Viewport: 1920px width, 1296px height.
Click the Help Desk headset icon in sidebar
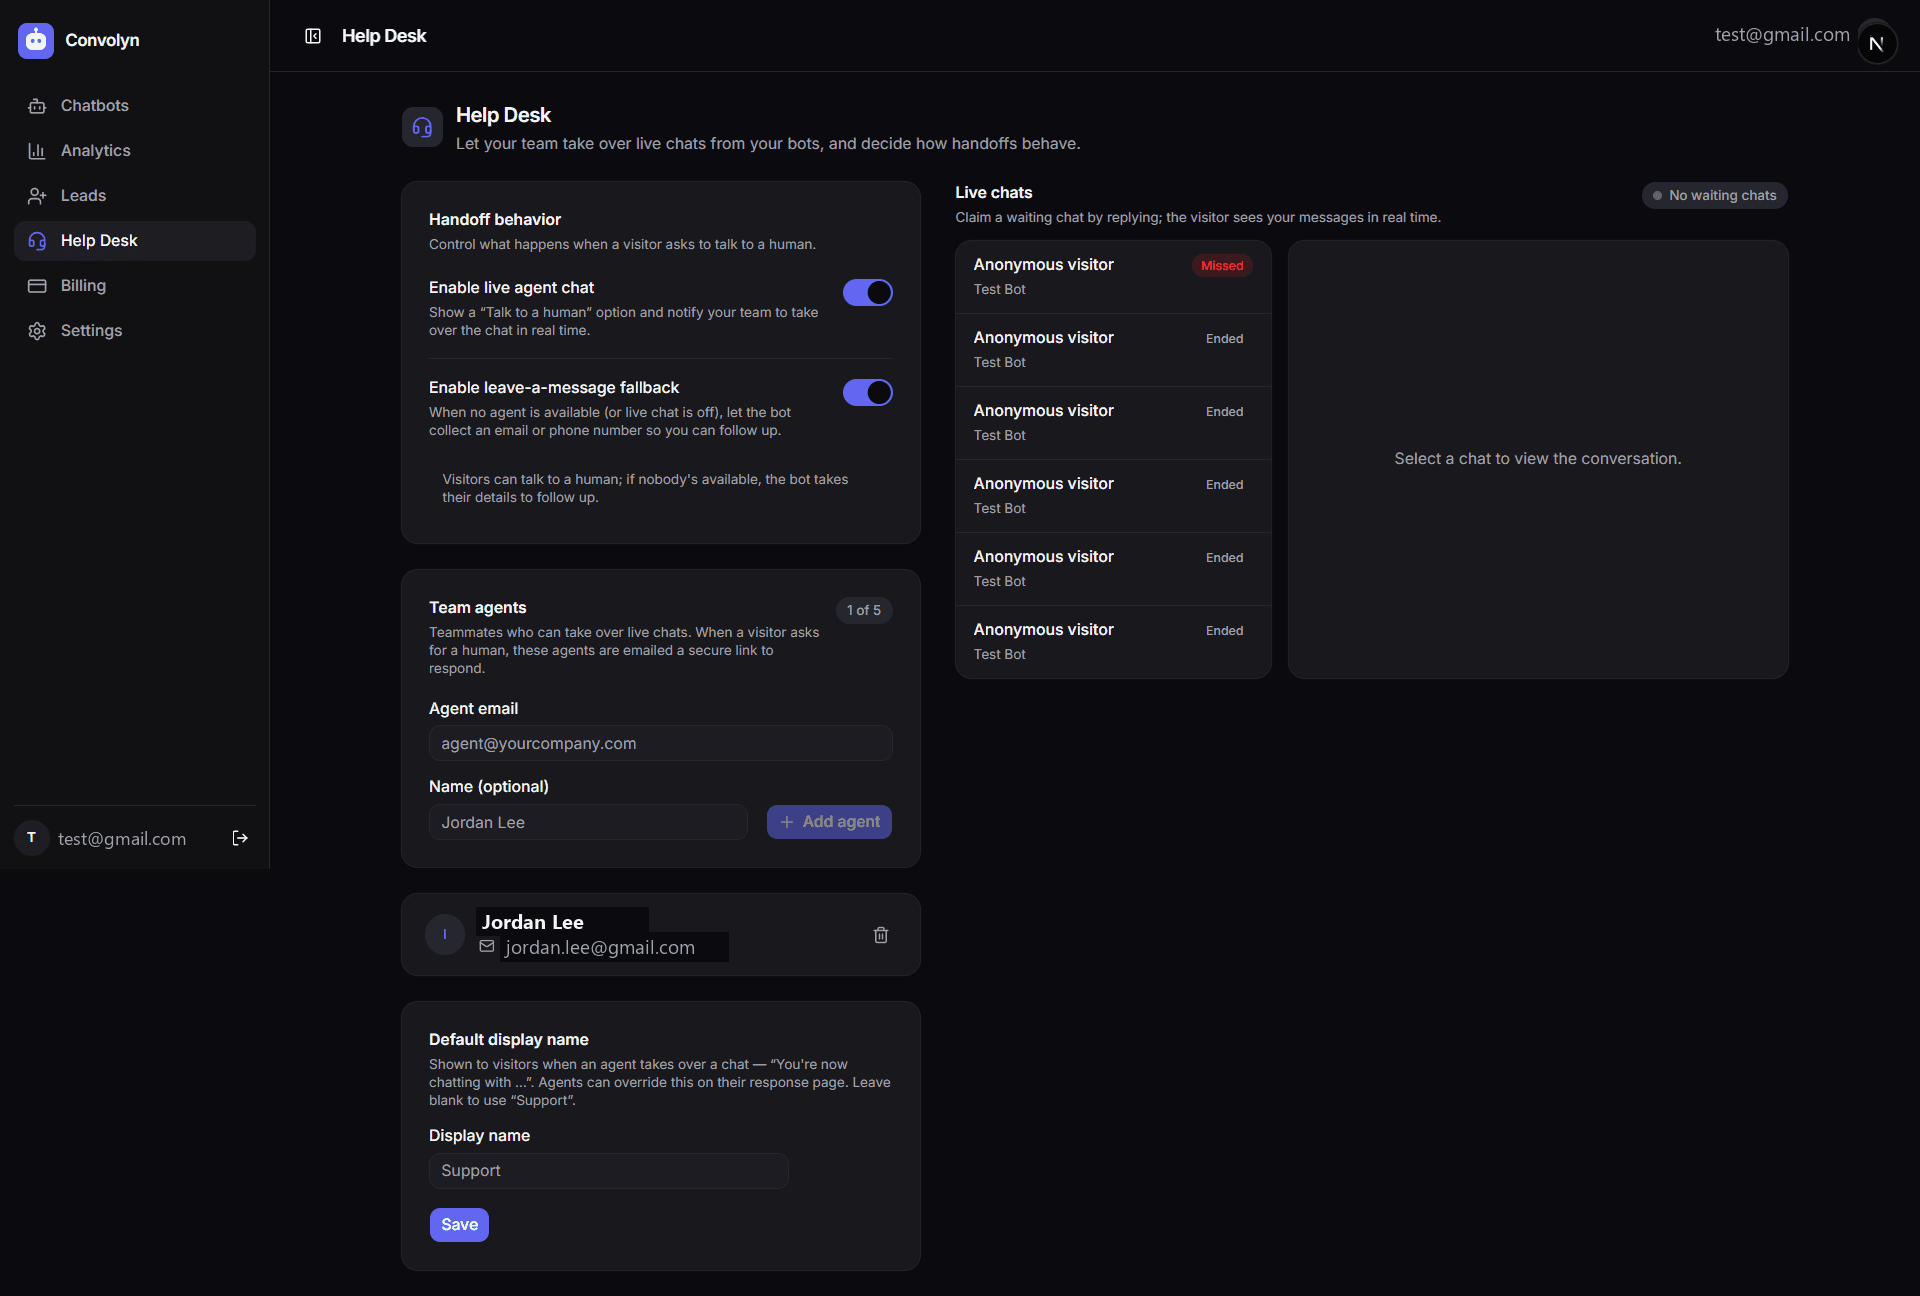tap(37, 241)
